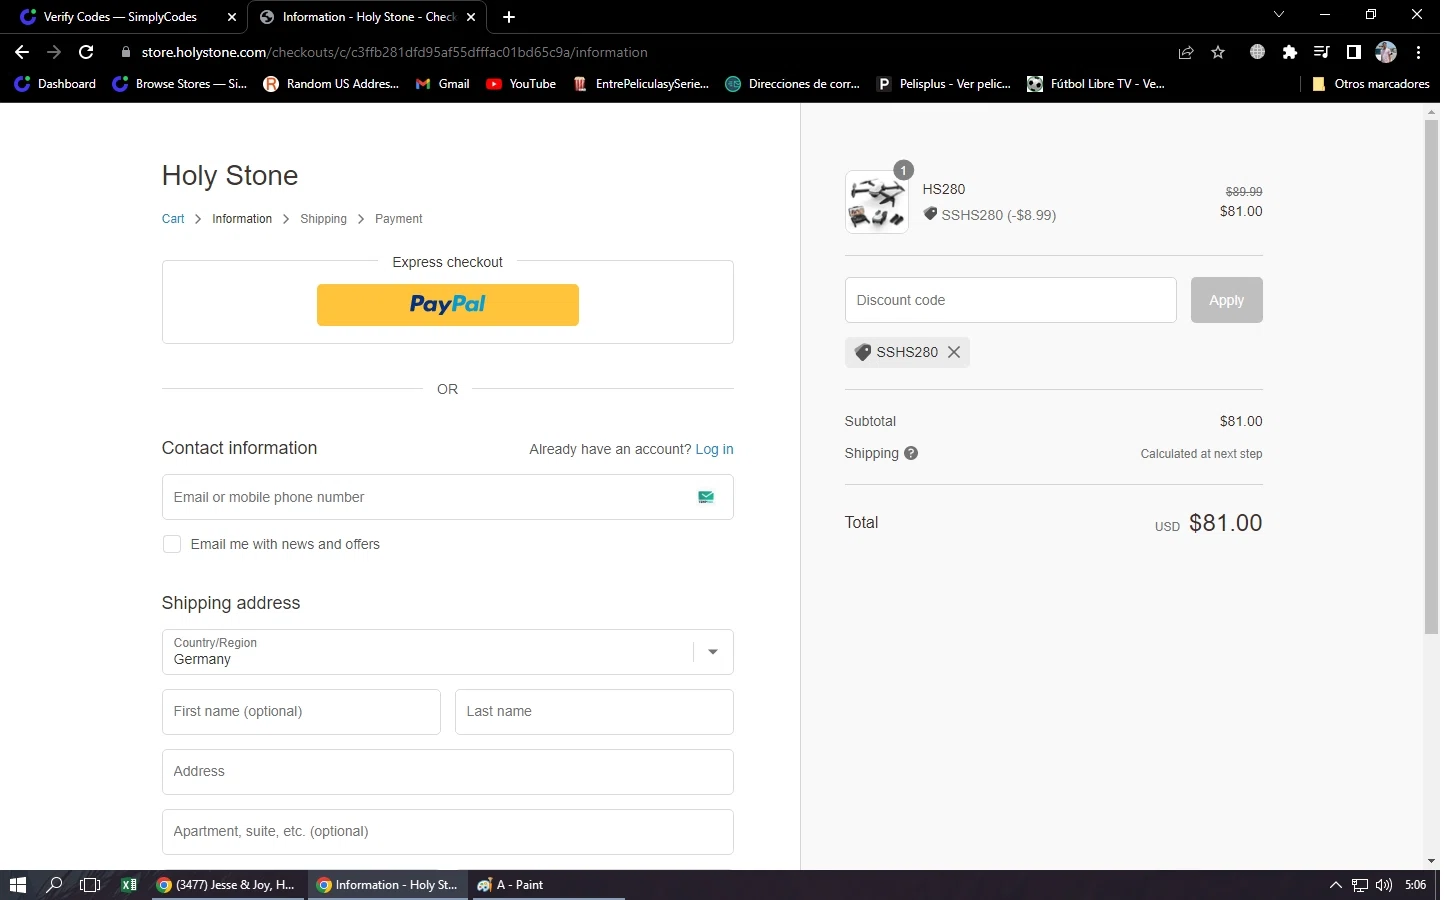The height and width of the screenshot is (900, 1444).
Task: Click the Email or mobile phone number field
Action: coord(448,497)
